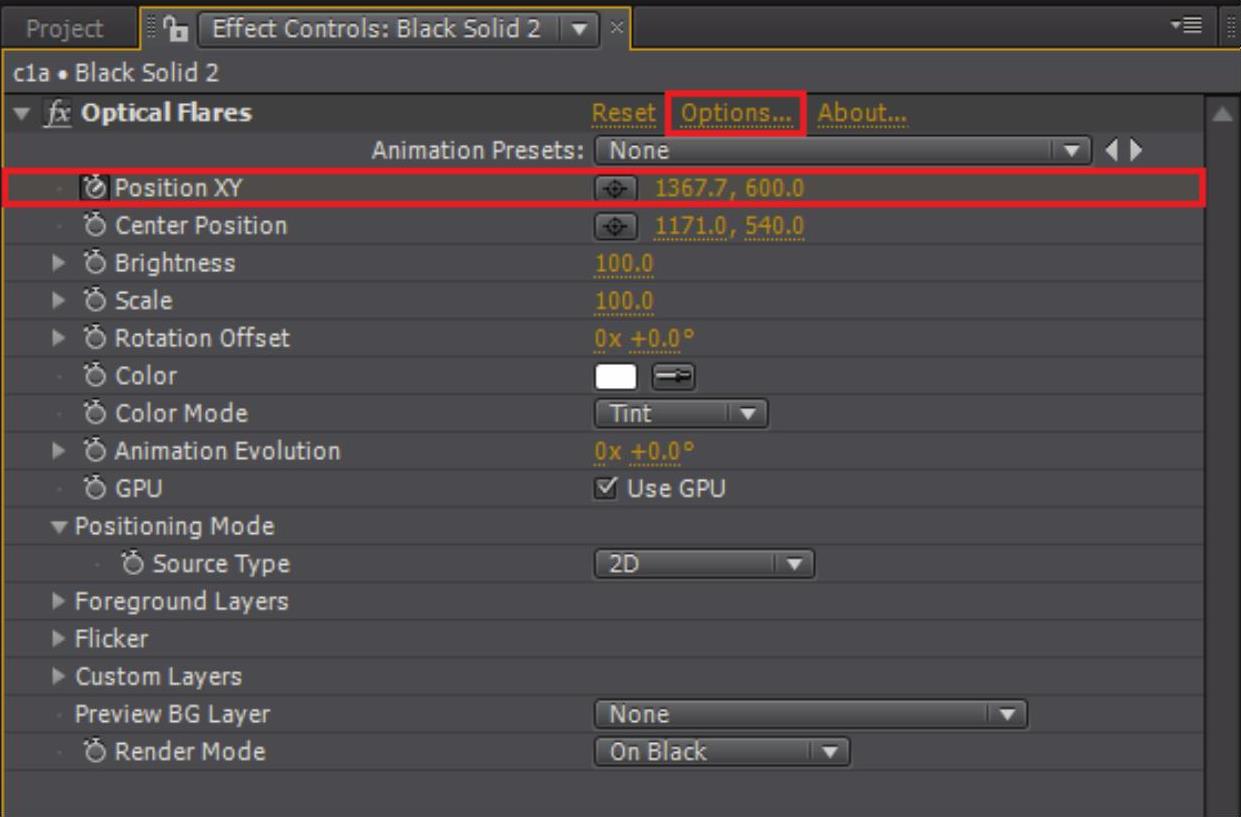Image resolution: width=1241 pixels, height=817 pixels.
Task: Expand the Custom Layers group
Action: click(59, 677)
